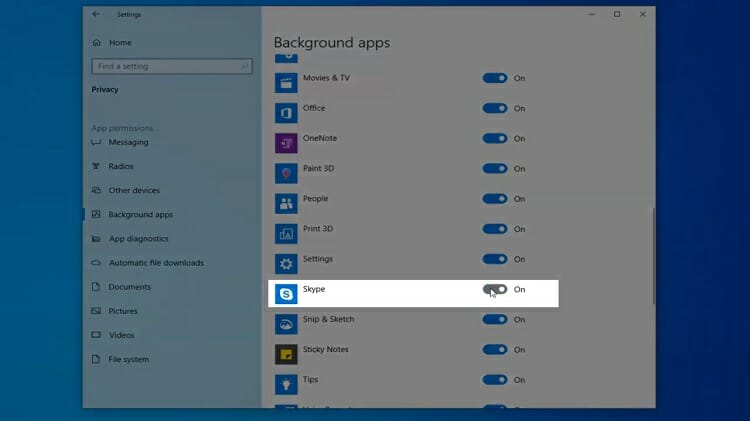Click the search magnifier icon
The width and height of the screenshot is (750, 421).
[244, 66]
